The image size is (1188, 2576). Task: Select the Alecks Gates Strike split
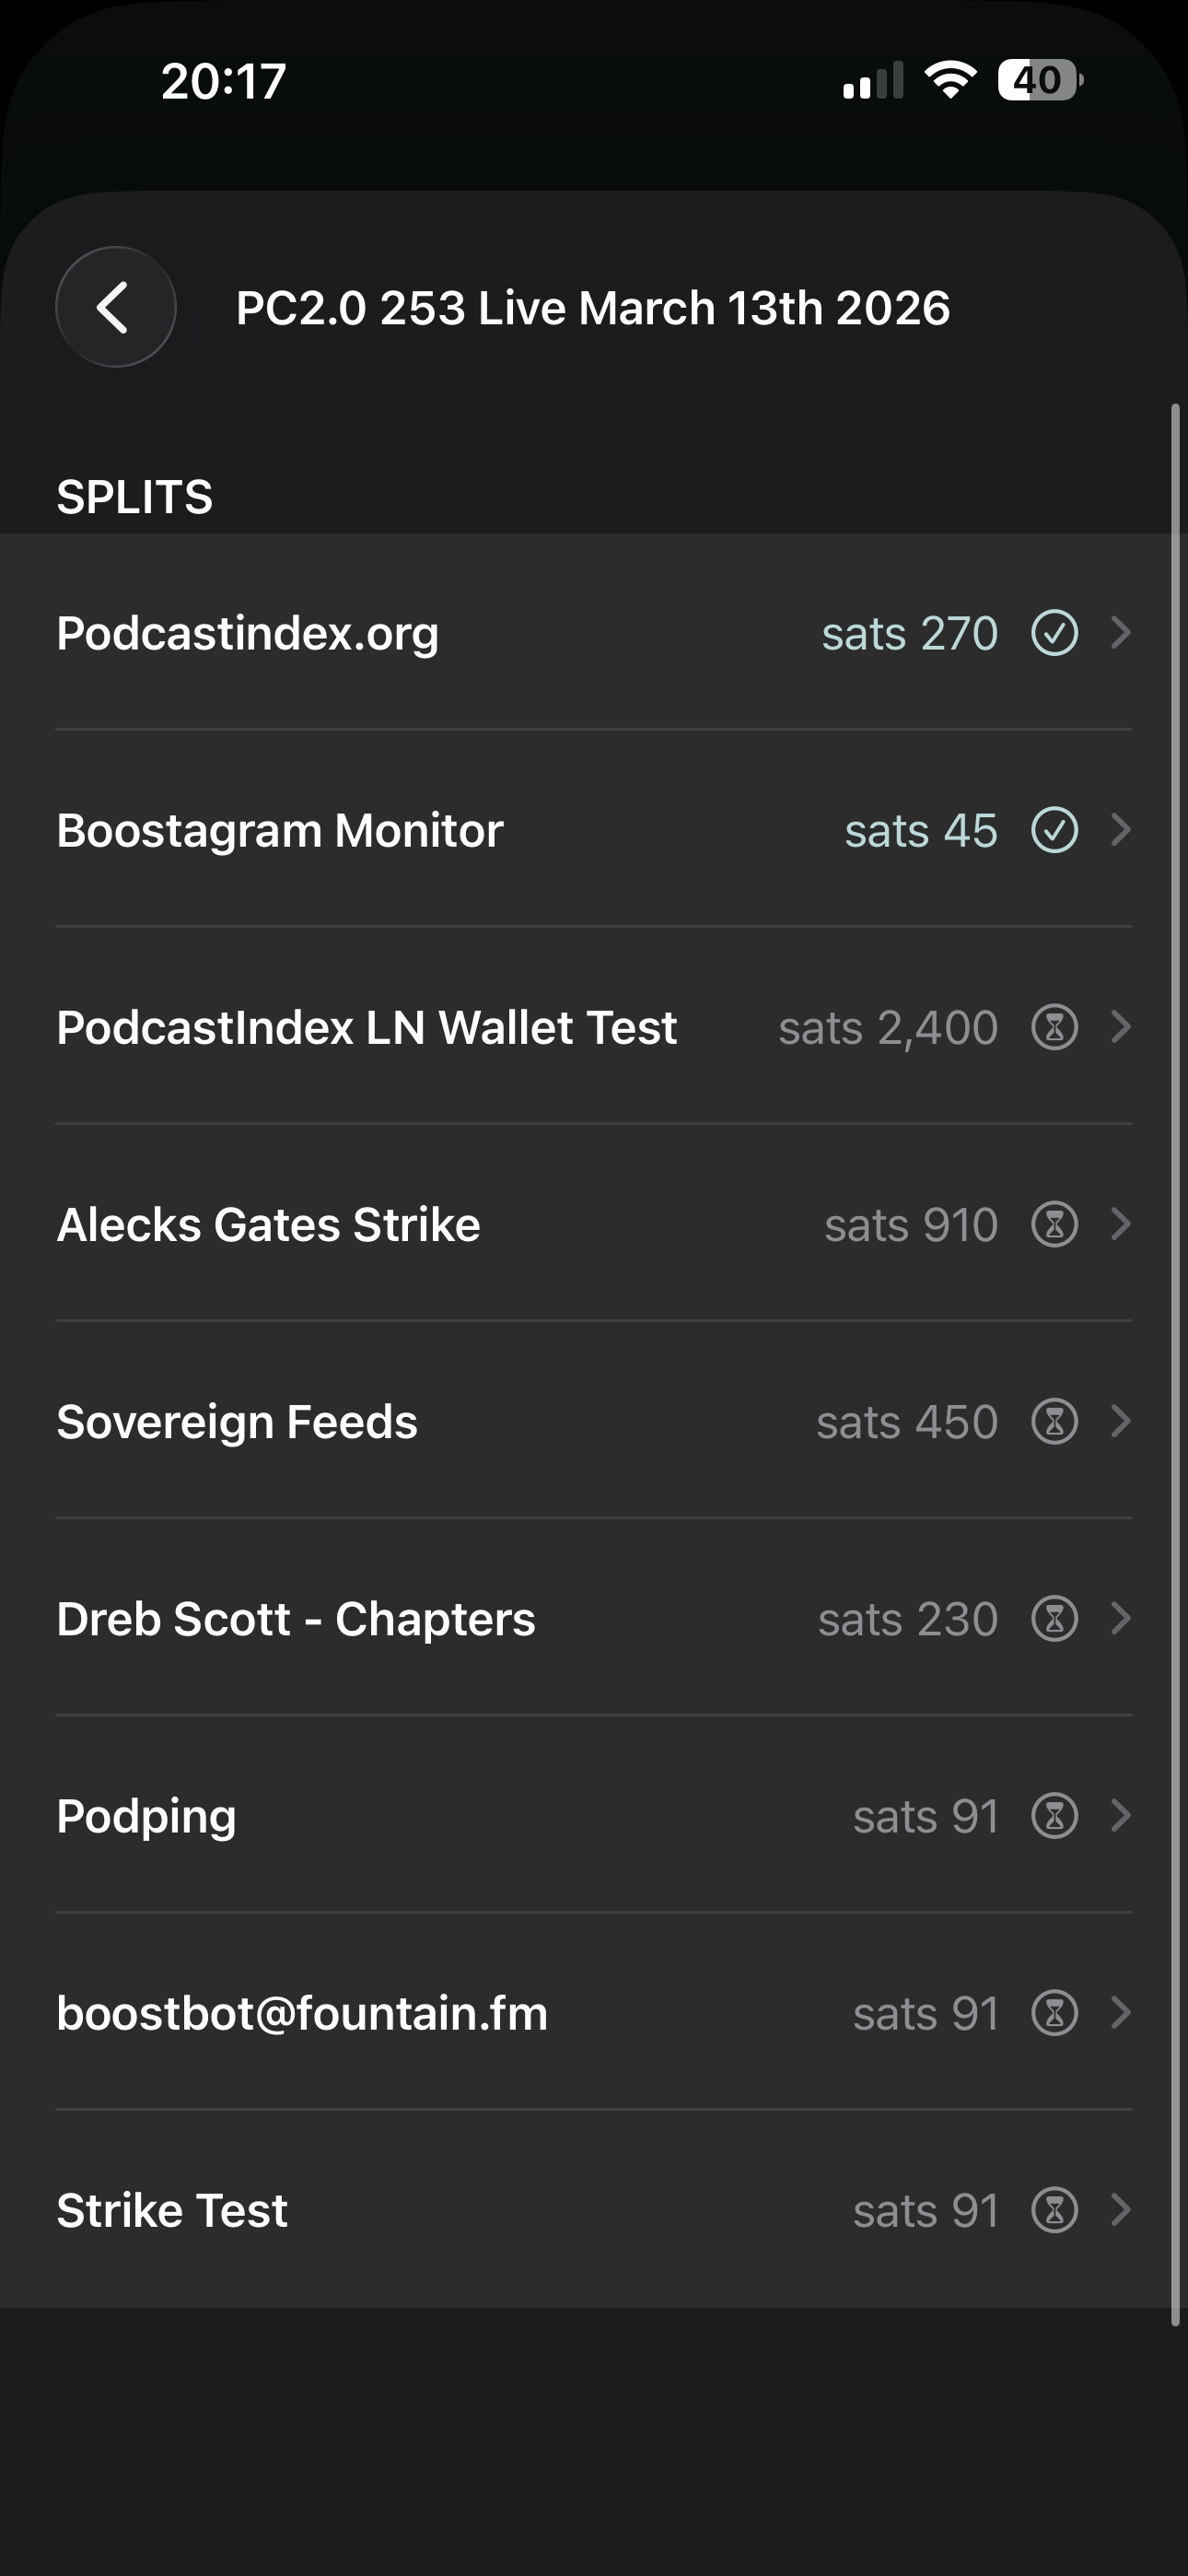[x=268, y=1224]
